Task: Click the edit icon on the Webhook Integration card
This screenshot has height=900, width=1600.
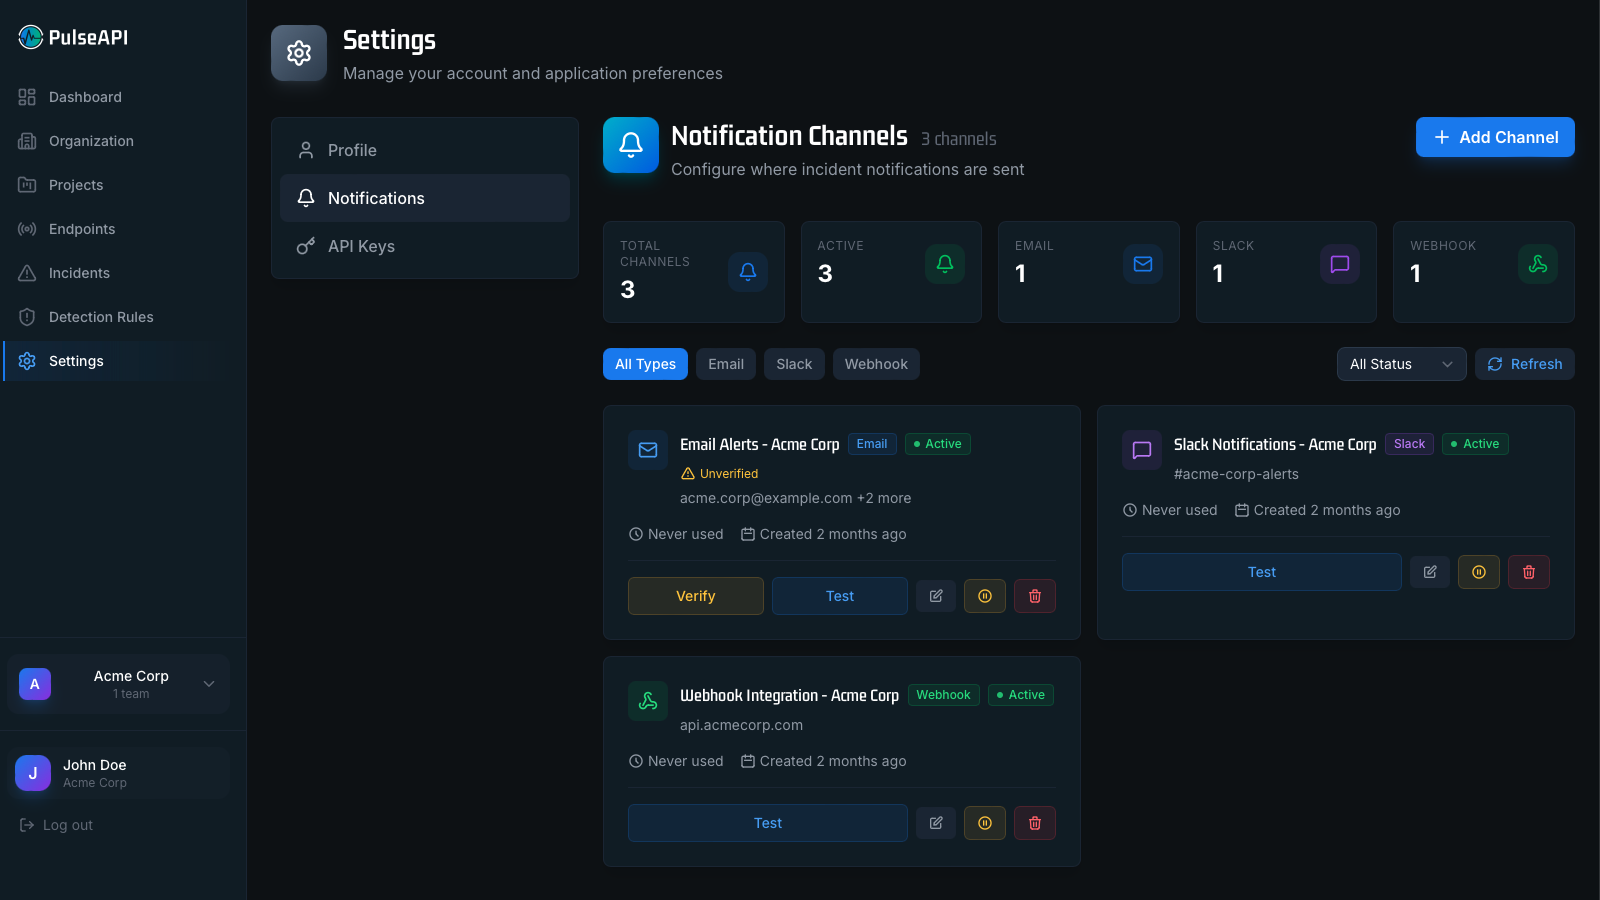Action: 936,823
